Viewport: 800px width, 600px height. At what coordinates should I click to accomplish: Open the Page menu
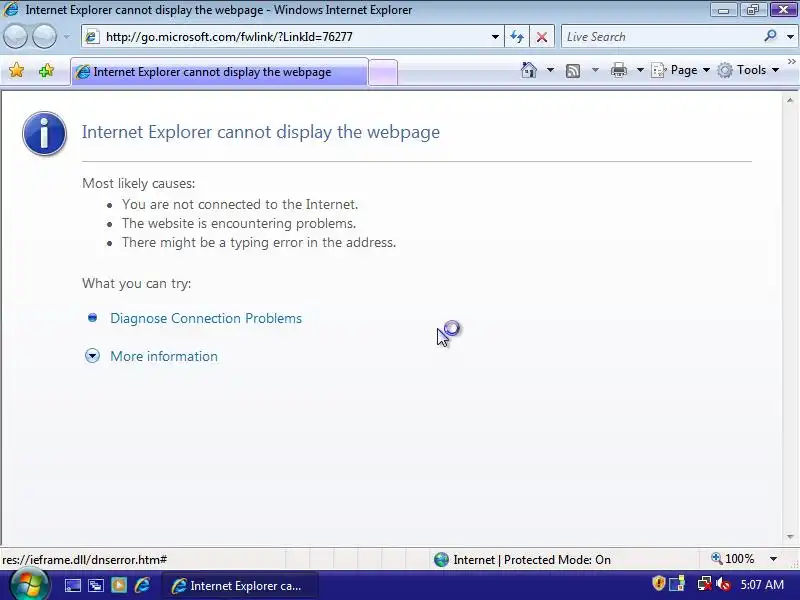[x=681, y=70]
